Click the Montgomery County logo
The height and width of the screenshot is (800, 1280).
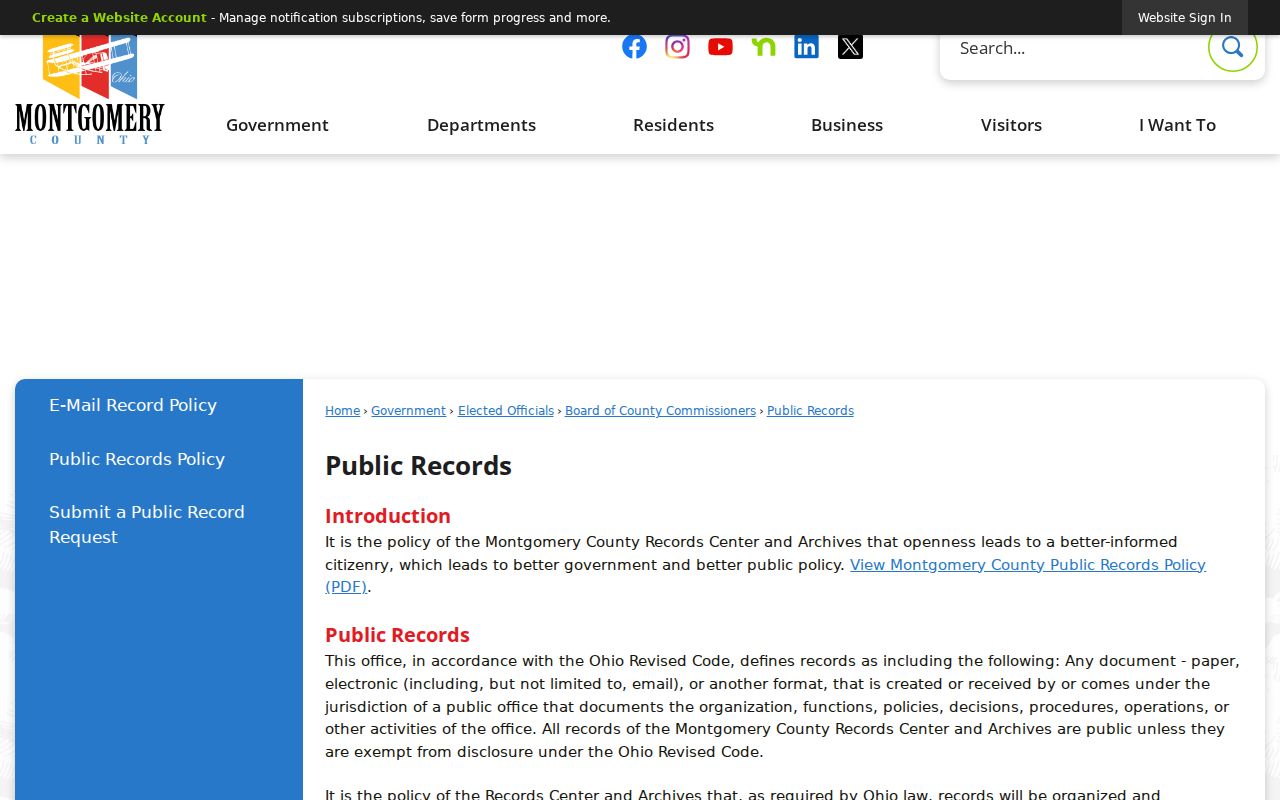[90, 90]
